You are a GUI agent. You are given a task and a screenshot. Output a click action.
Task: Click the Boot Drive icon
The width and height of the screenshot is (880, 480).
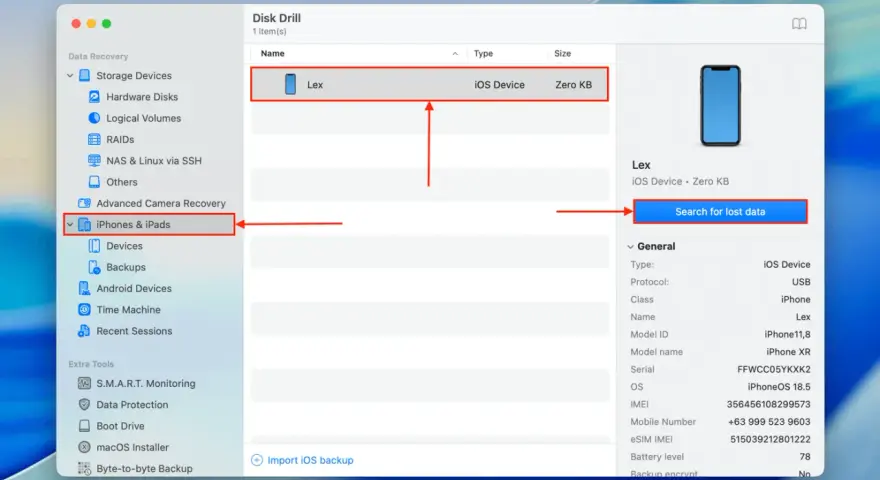[84, 426]
